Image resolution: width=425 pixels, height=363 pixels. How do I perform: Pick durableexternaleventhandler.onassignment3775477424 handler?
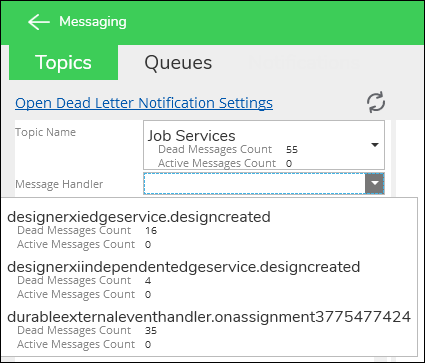coord(209,330)
